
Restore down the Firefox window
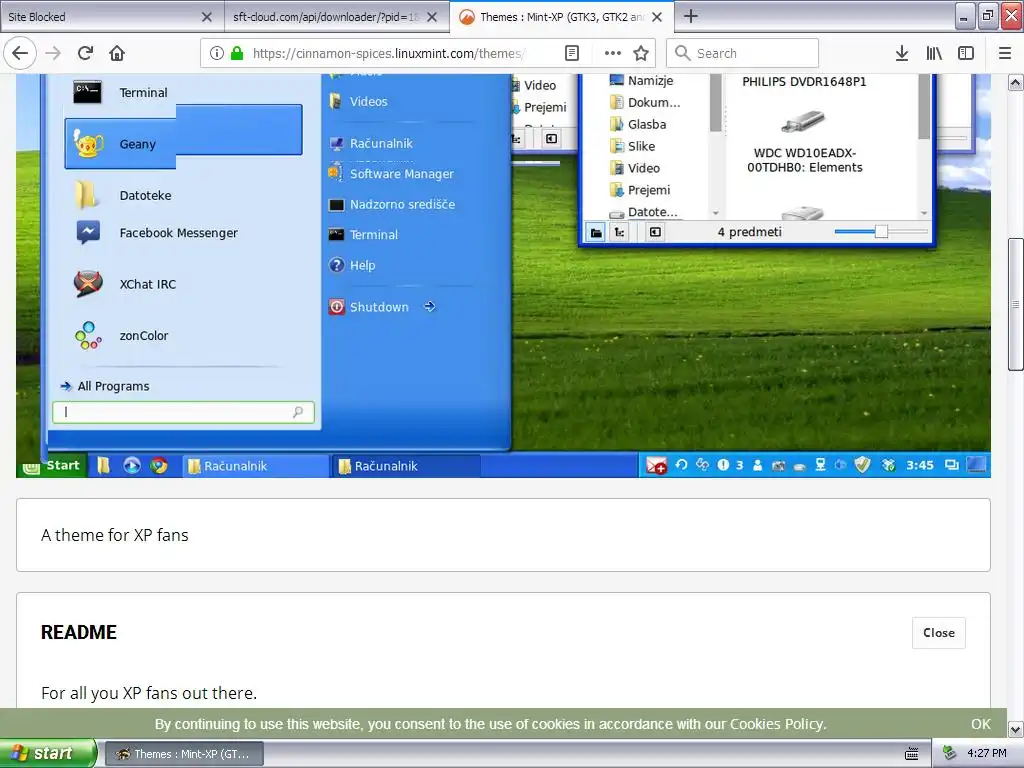987,16
